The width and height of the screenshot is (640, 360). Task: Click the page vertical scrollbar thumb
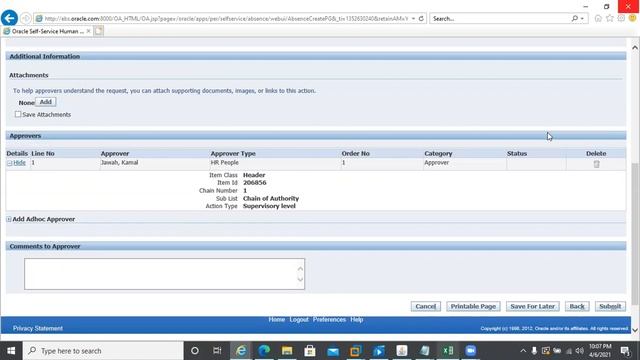635,233
